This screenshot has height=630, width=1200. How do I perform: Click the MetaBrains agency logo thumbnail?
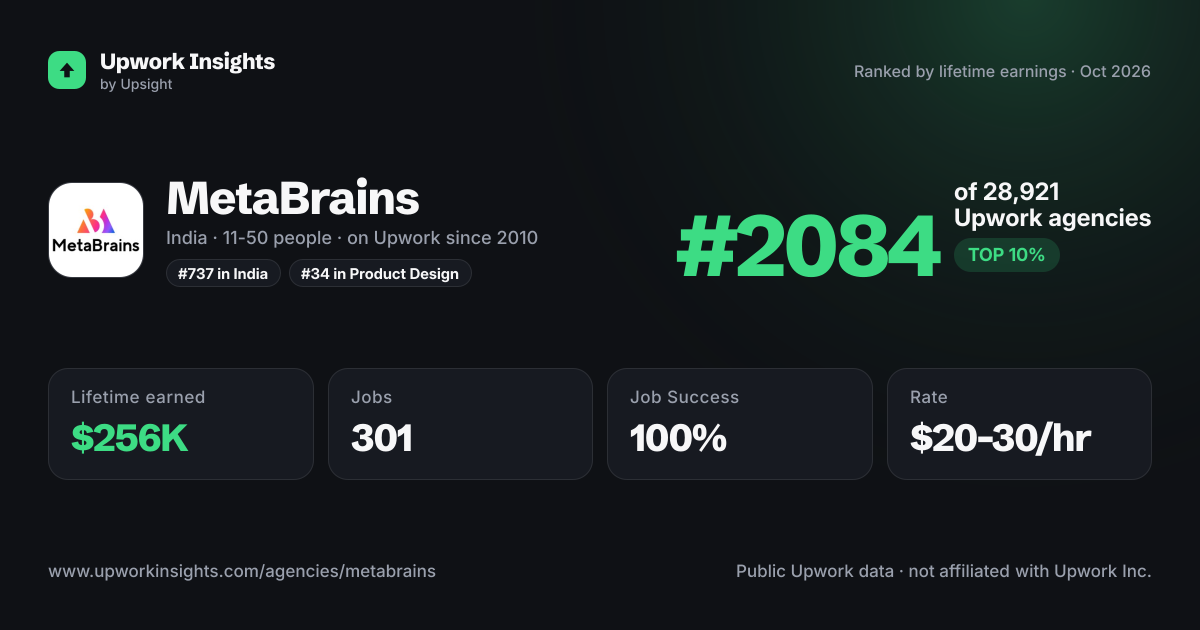click(96, 230)
